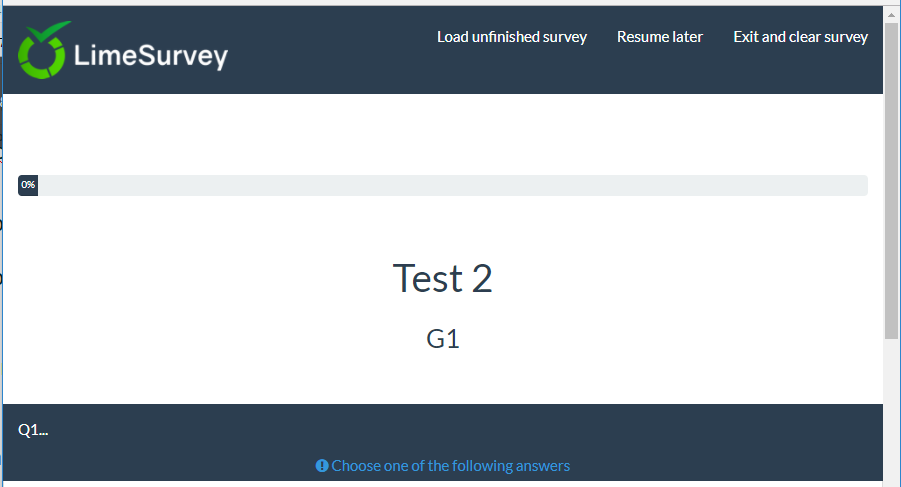
Task: Click the scrollbar track below the thumb
Action: (892, 410)
